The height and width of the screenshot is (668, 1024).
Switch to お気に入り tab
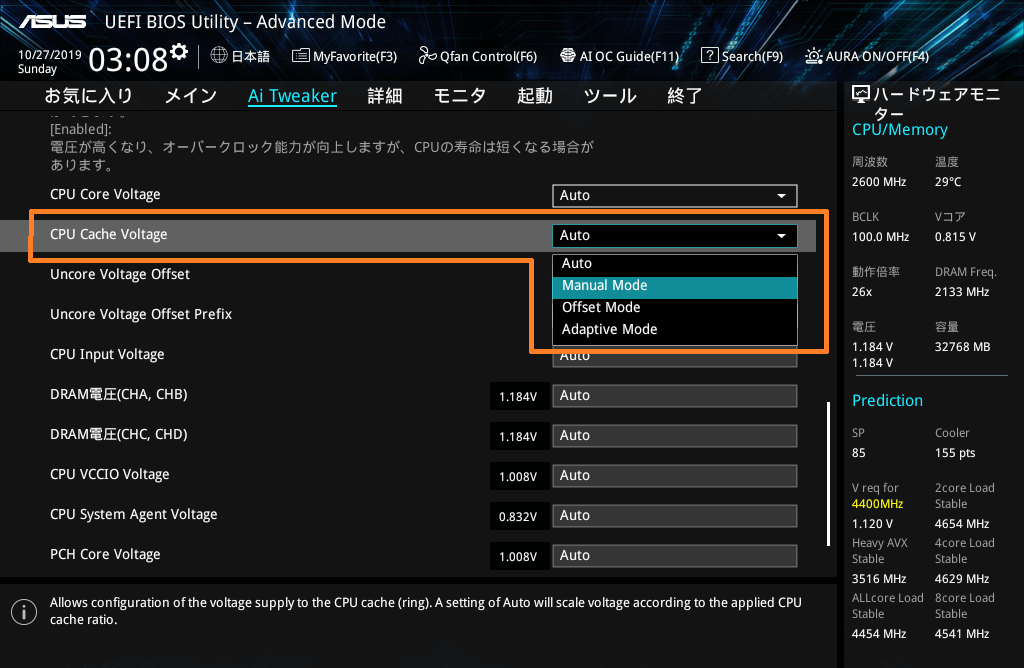coord(89,96)
